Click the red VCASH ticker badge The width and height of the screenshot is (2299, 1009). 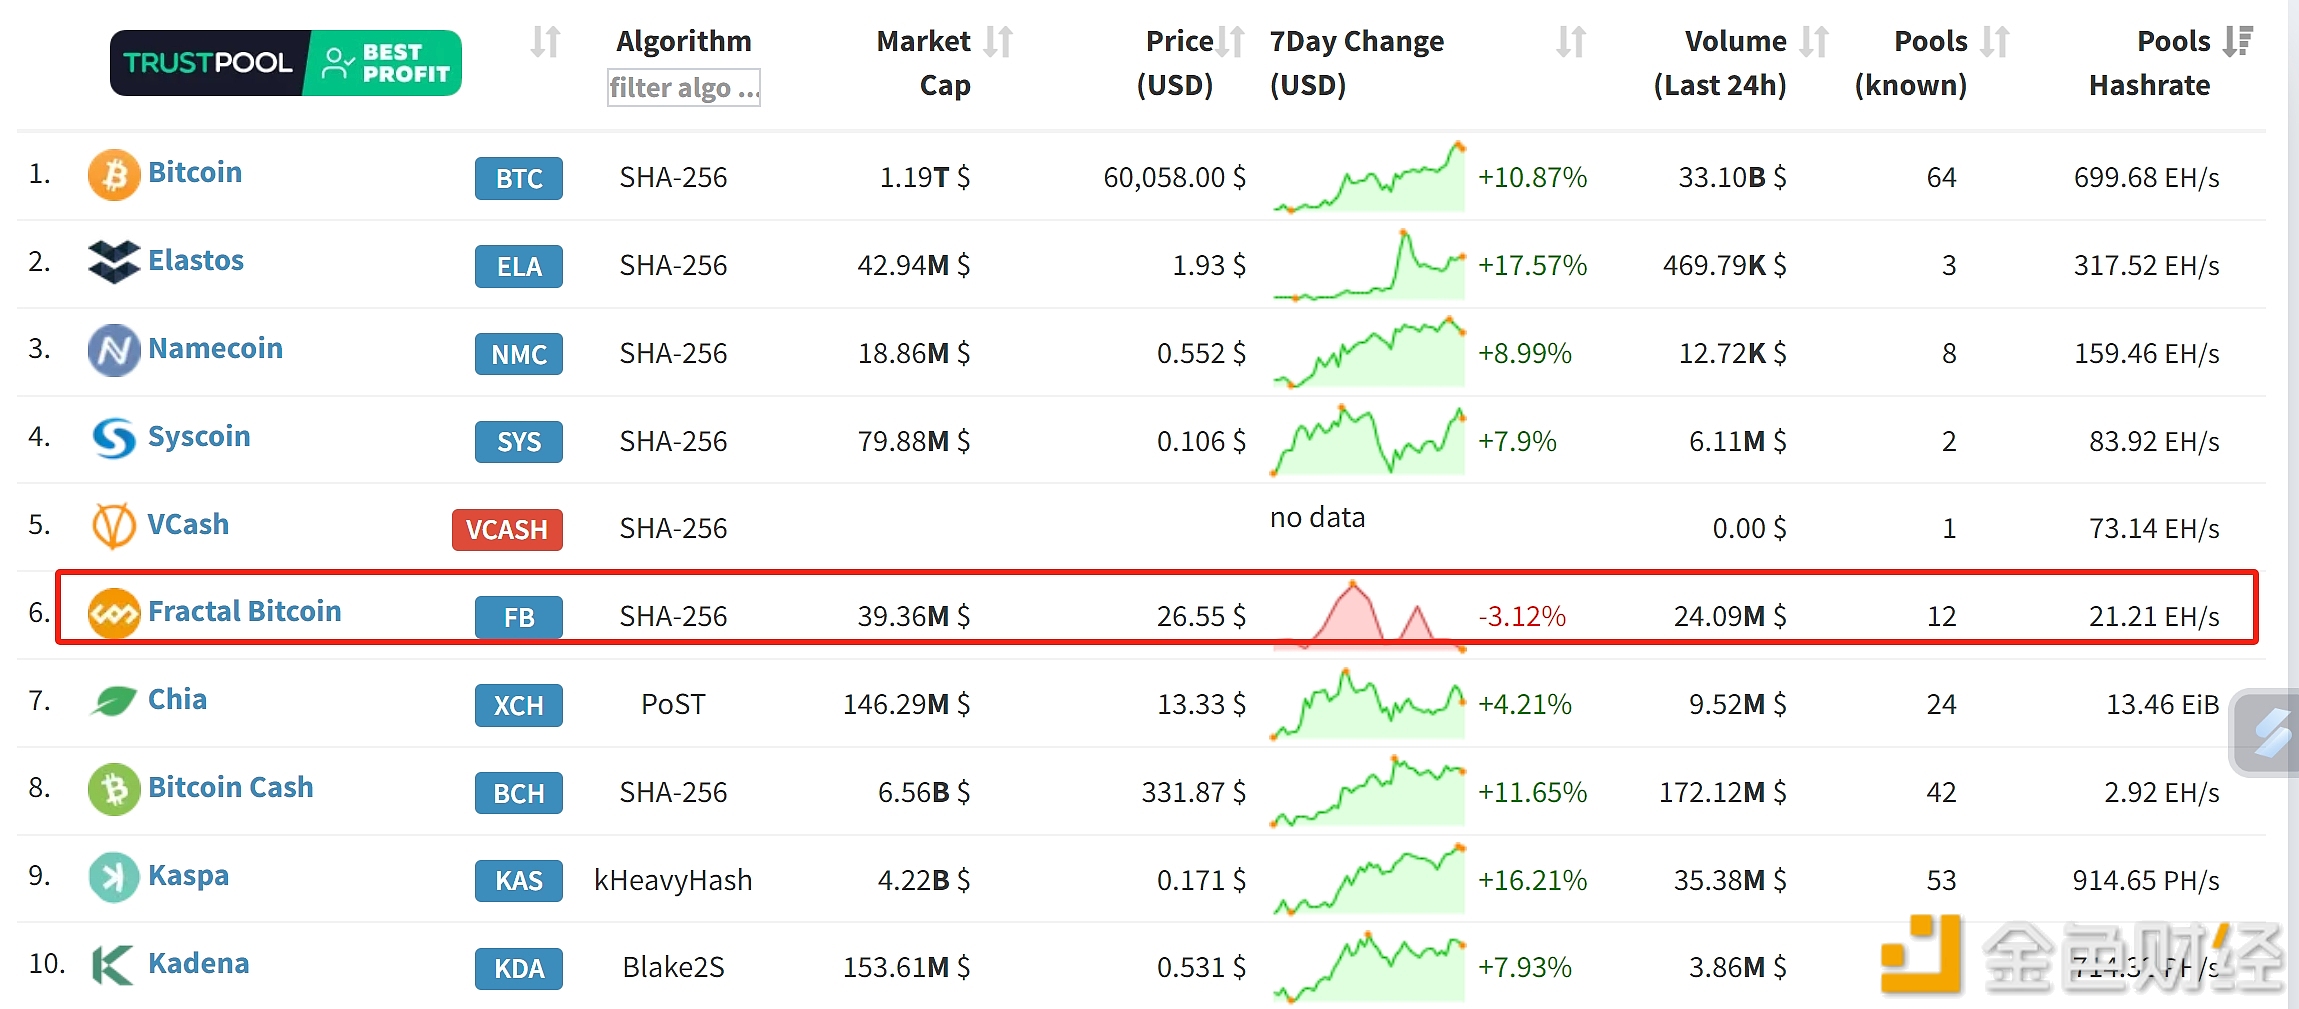(x=507, y=530)
